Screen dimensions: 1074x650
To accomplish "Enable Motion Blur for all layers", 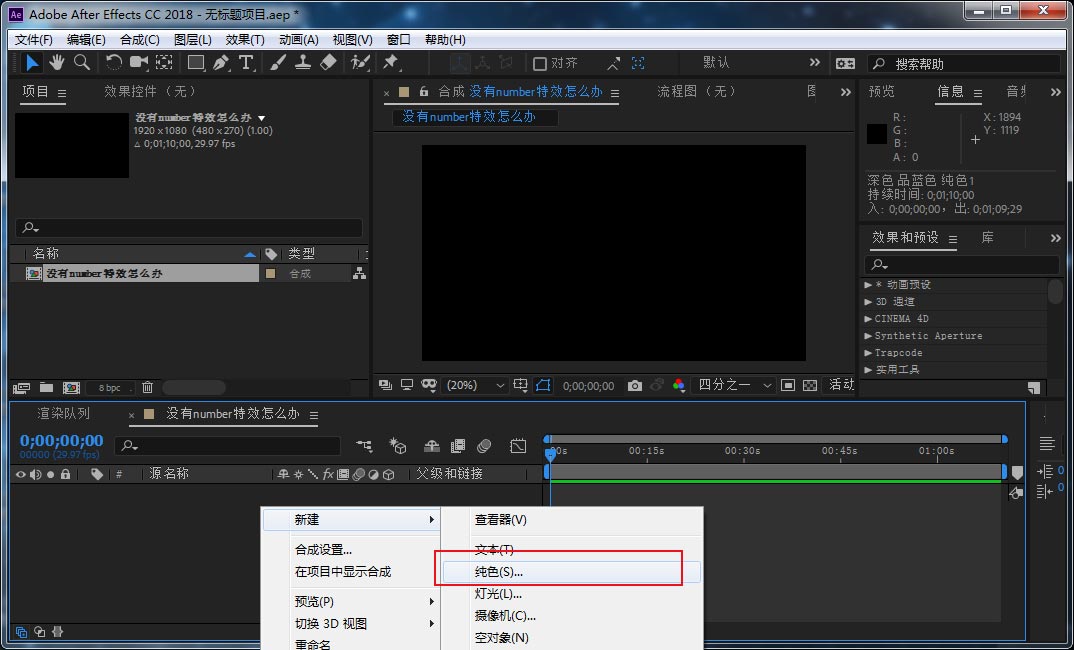I will pos(485,446).
